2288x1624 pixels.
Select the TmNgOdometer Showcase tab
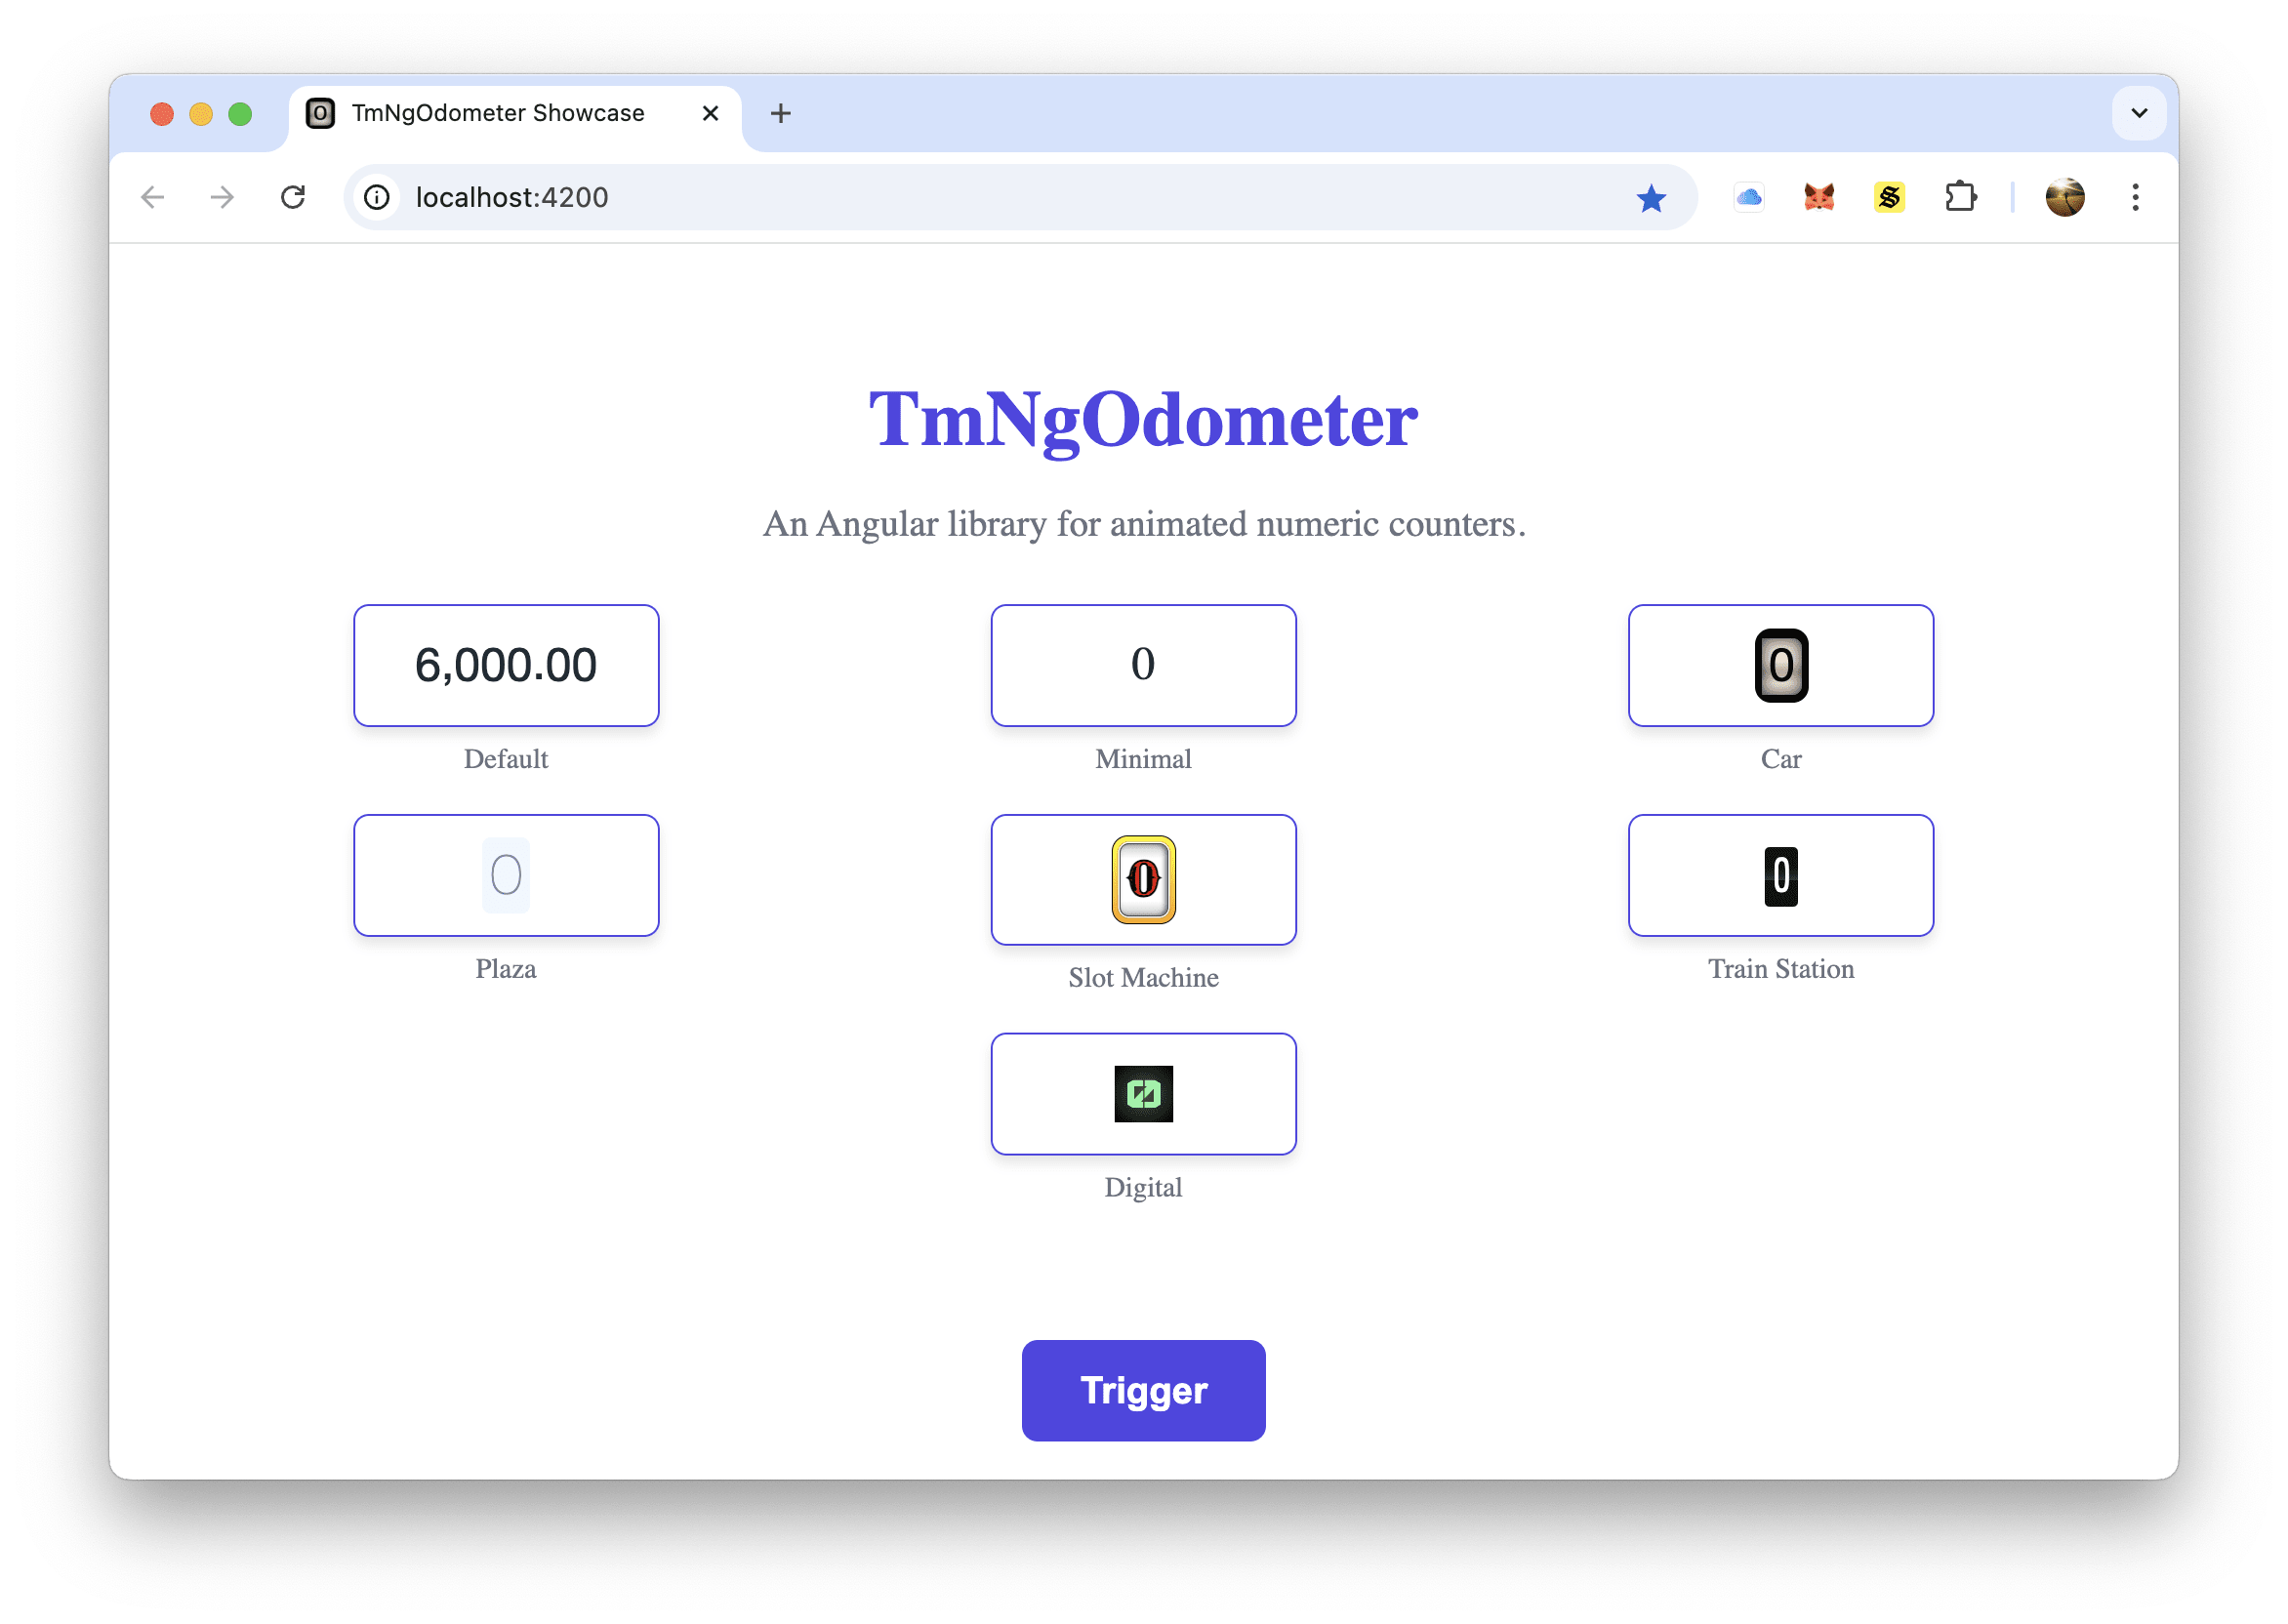click(497, 113)
